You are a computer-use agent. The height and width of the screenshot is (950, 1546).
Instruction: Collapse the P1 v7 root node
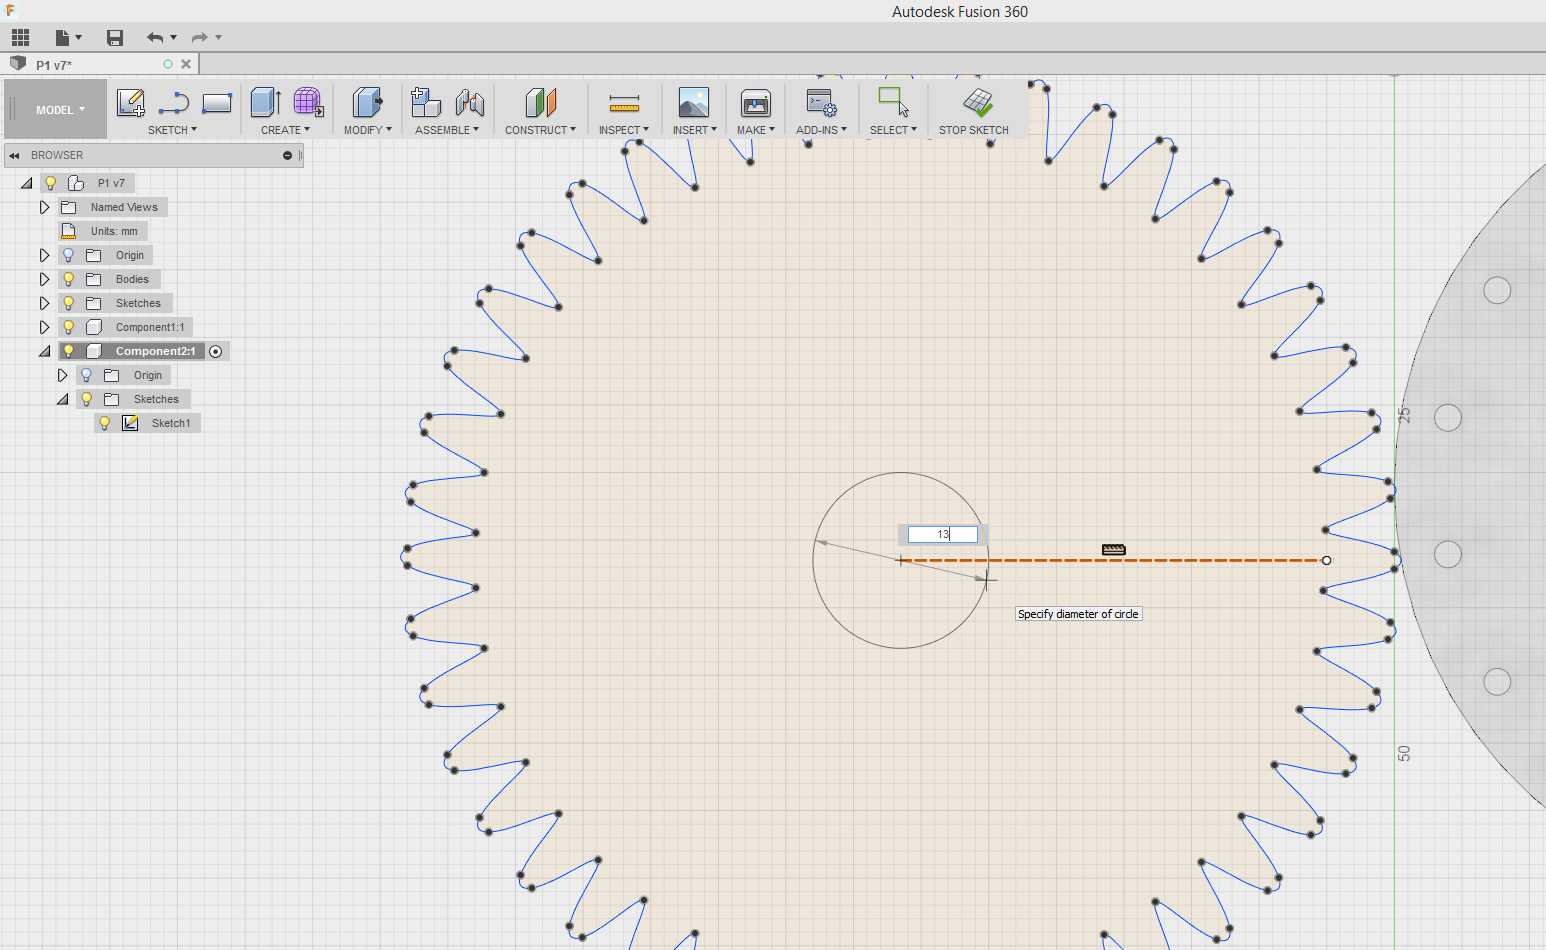pos(26,183)
